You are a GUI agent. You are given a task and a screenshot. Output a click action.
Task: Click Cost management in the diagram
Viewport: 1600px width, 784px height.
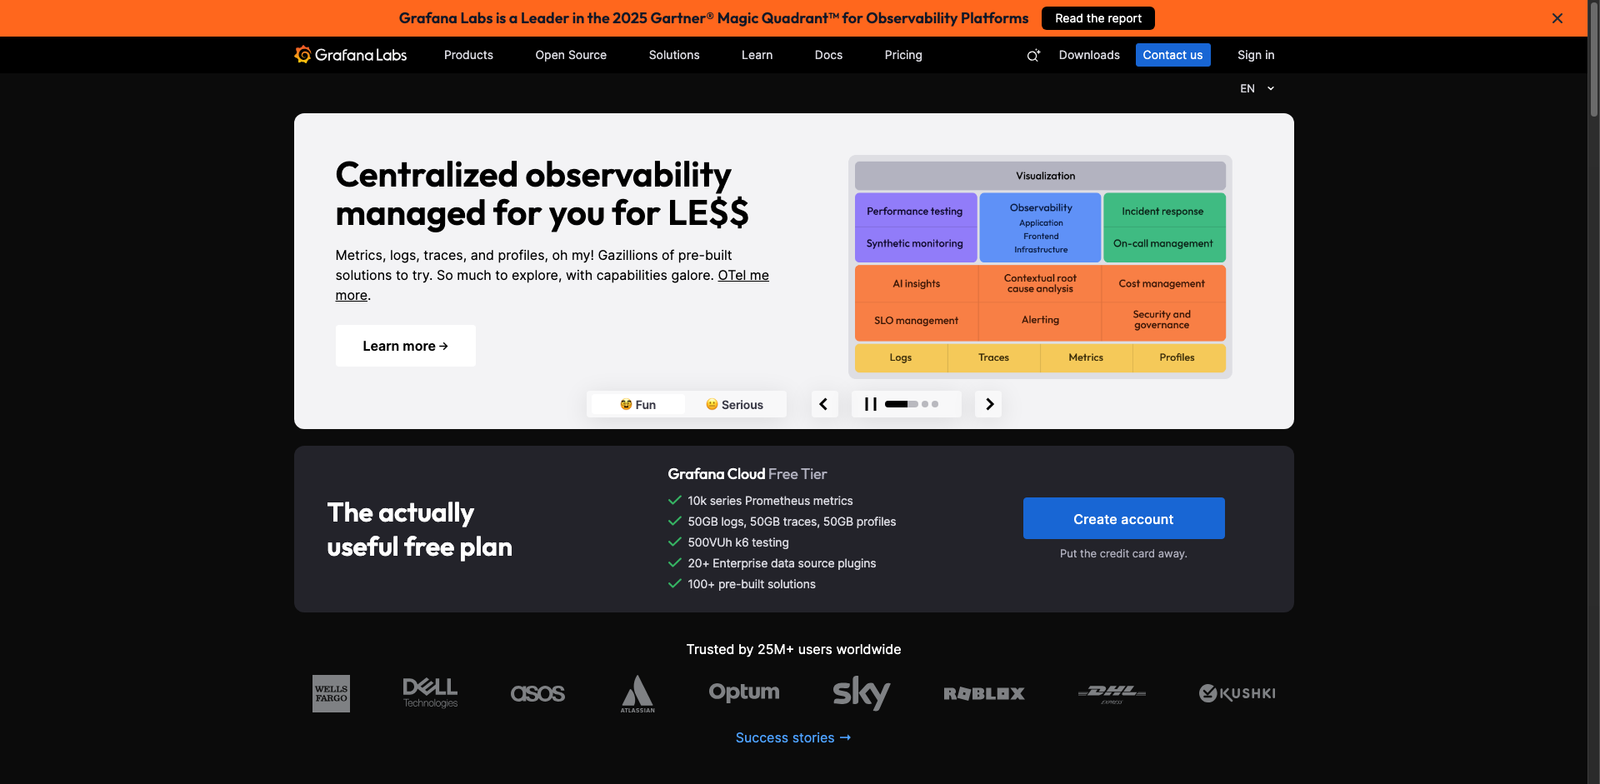(1163, 284)
